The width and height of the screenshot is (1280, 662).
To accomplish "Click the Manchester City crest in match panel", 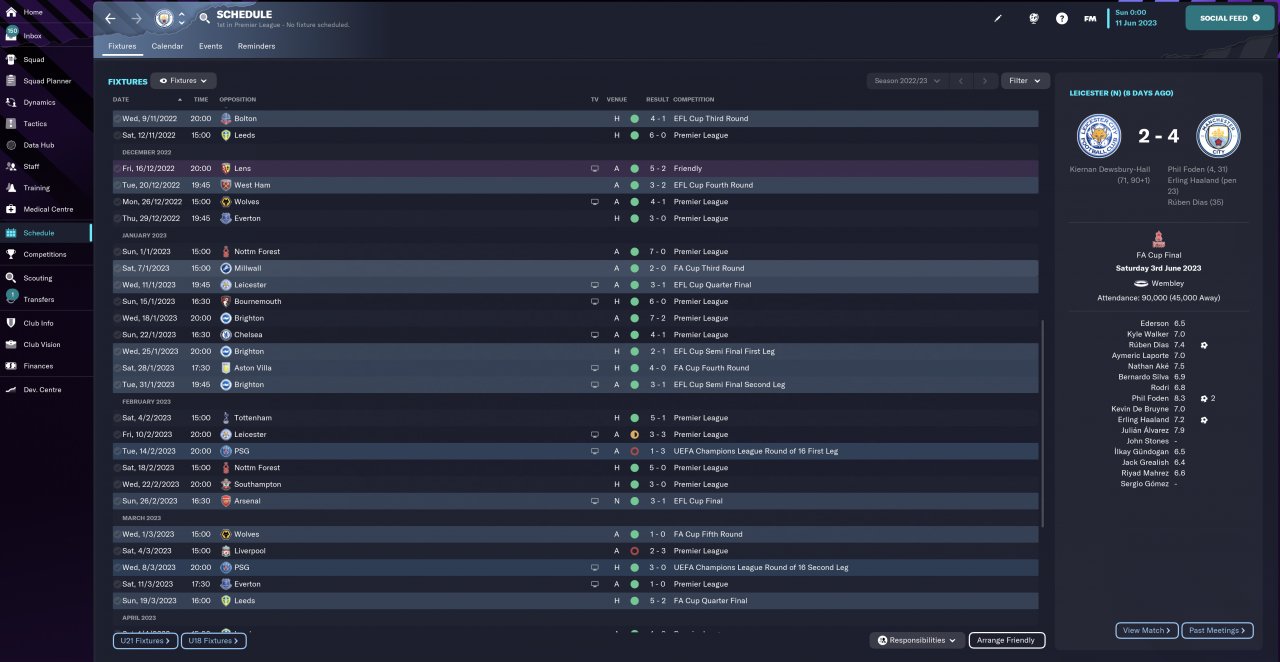I will [1218, 136].
